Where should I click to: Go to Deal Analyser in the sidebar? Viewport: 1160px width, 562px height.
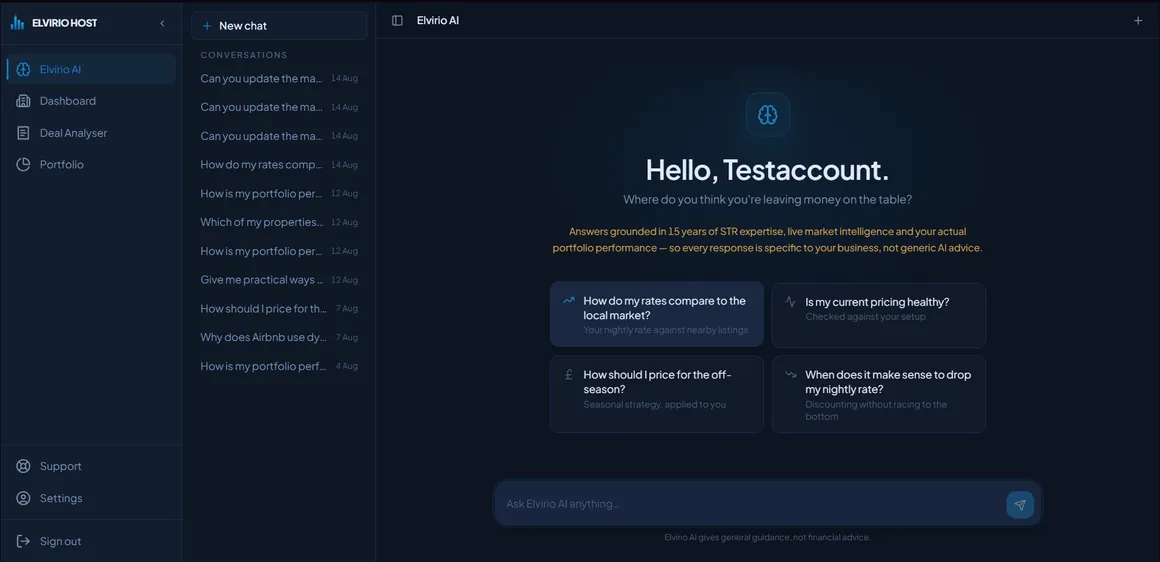pyautogui.click(x=91, y=133)
